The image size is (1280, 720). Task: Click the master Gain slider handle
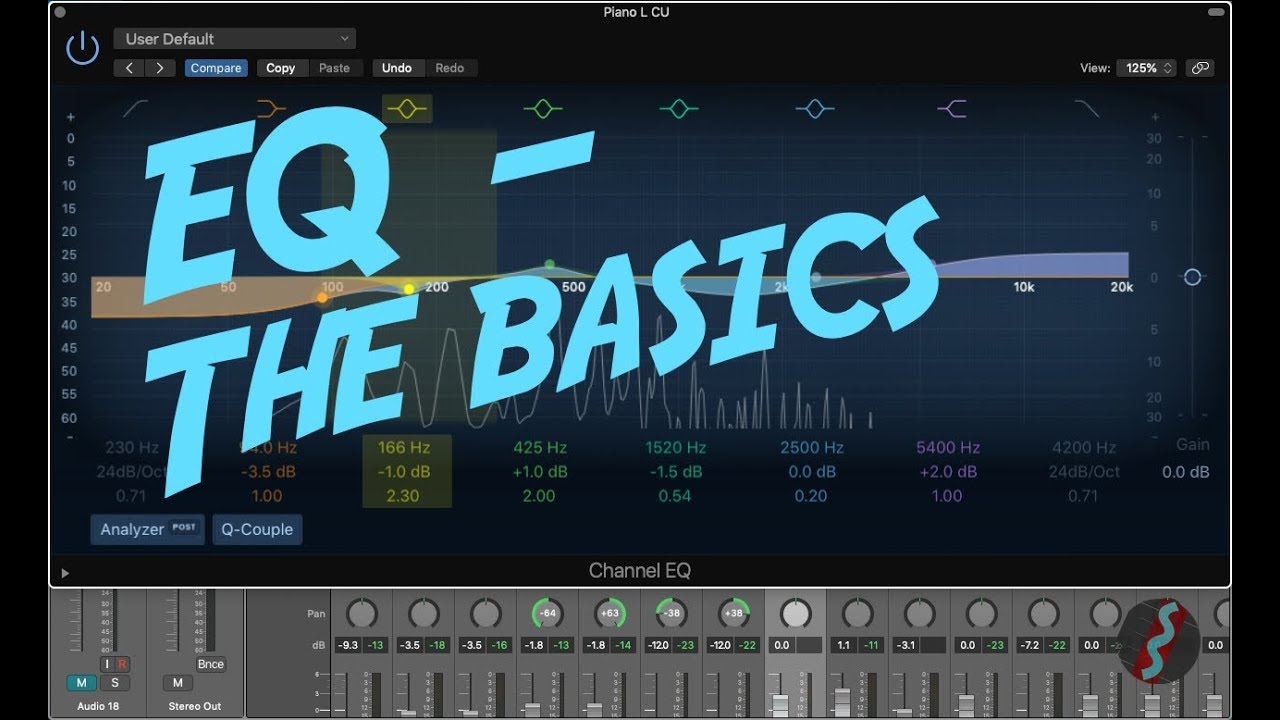click(x=1192, y=277)
